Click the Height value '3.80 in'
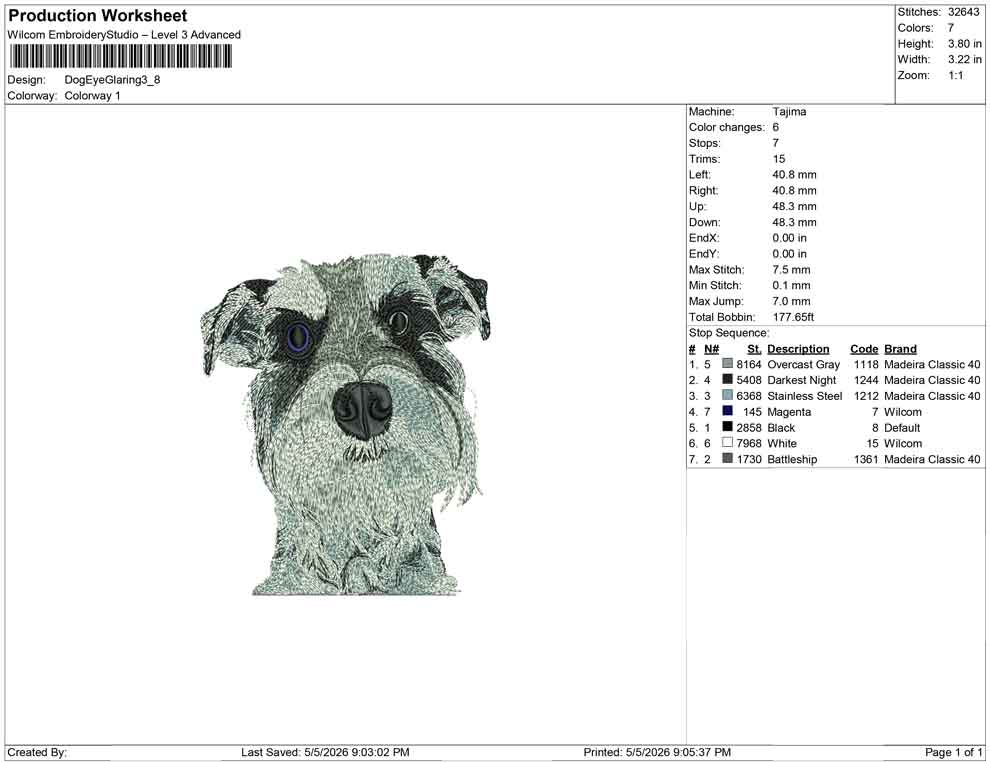This screenshot has height=762, width=990. (x=964, y=44)
